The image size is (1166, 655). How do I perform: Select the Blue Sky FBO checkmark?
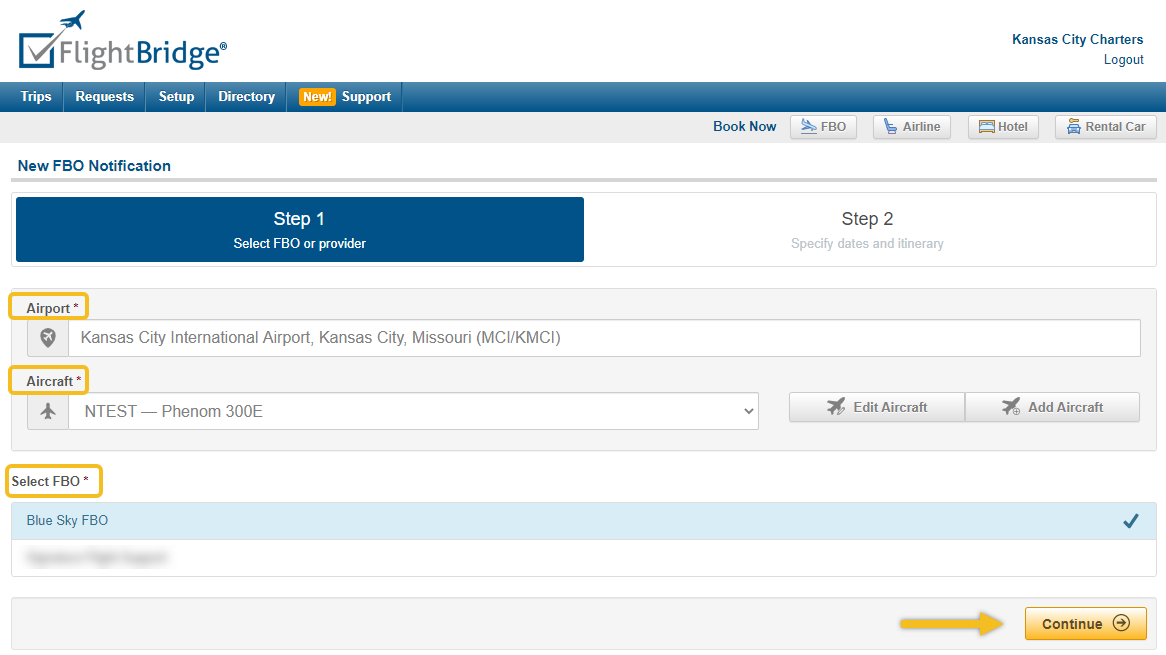(x=1130, y=520)
